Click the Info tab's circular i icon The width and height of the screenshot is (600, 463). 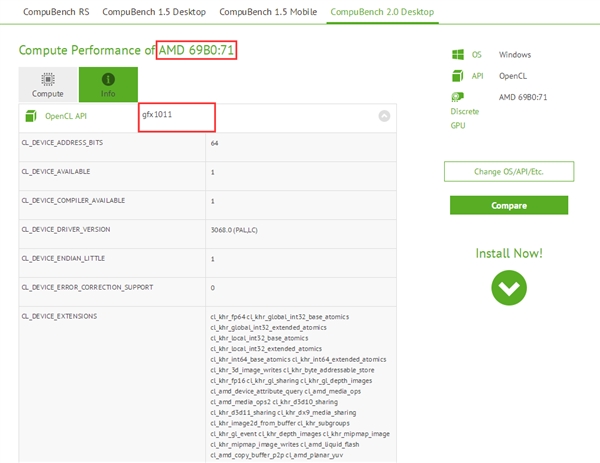[x=108, y=79]
